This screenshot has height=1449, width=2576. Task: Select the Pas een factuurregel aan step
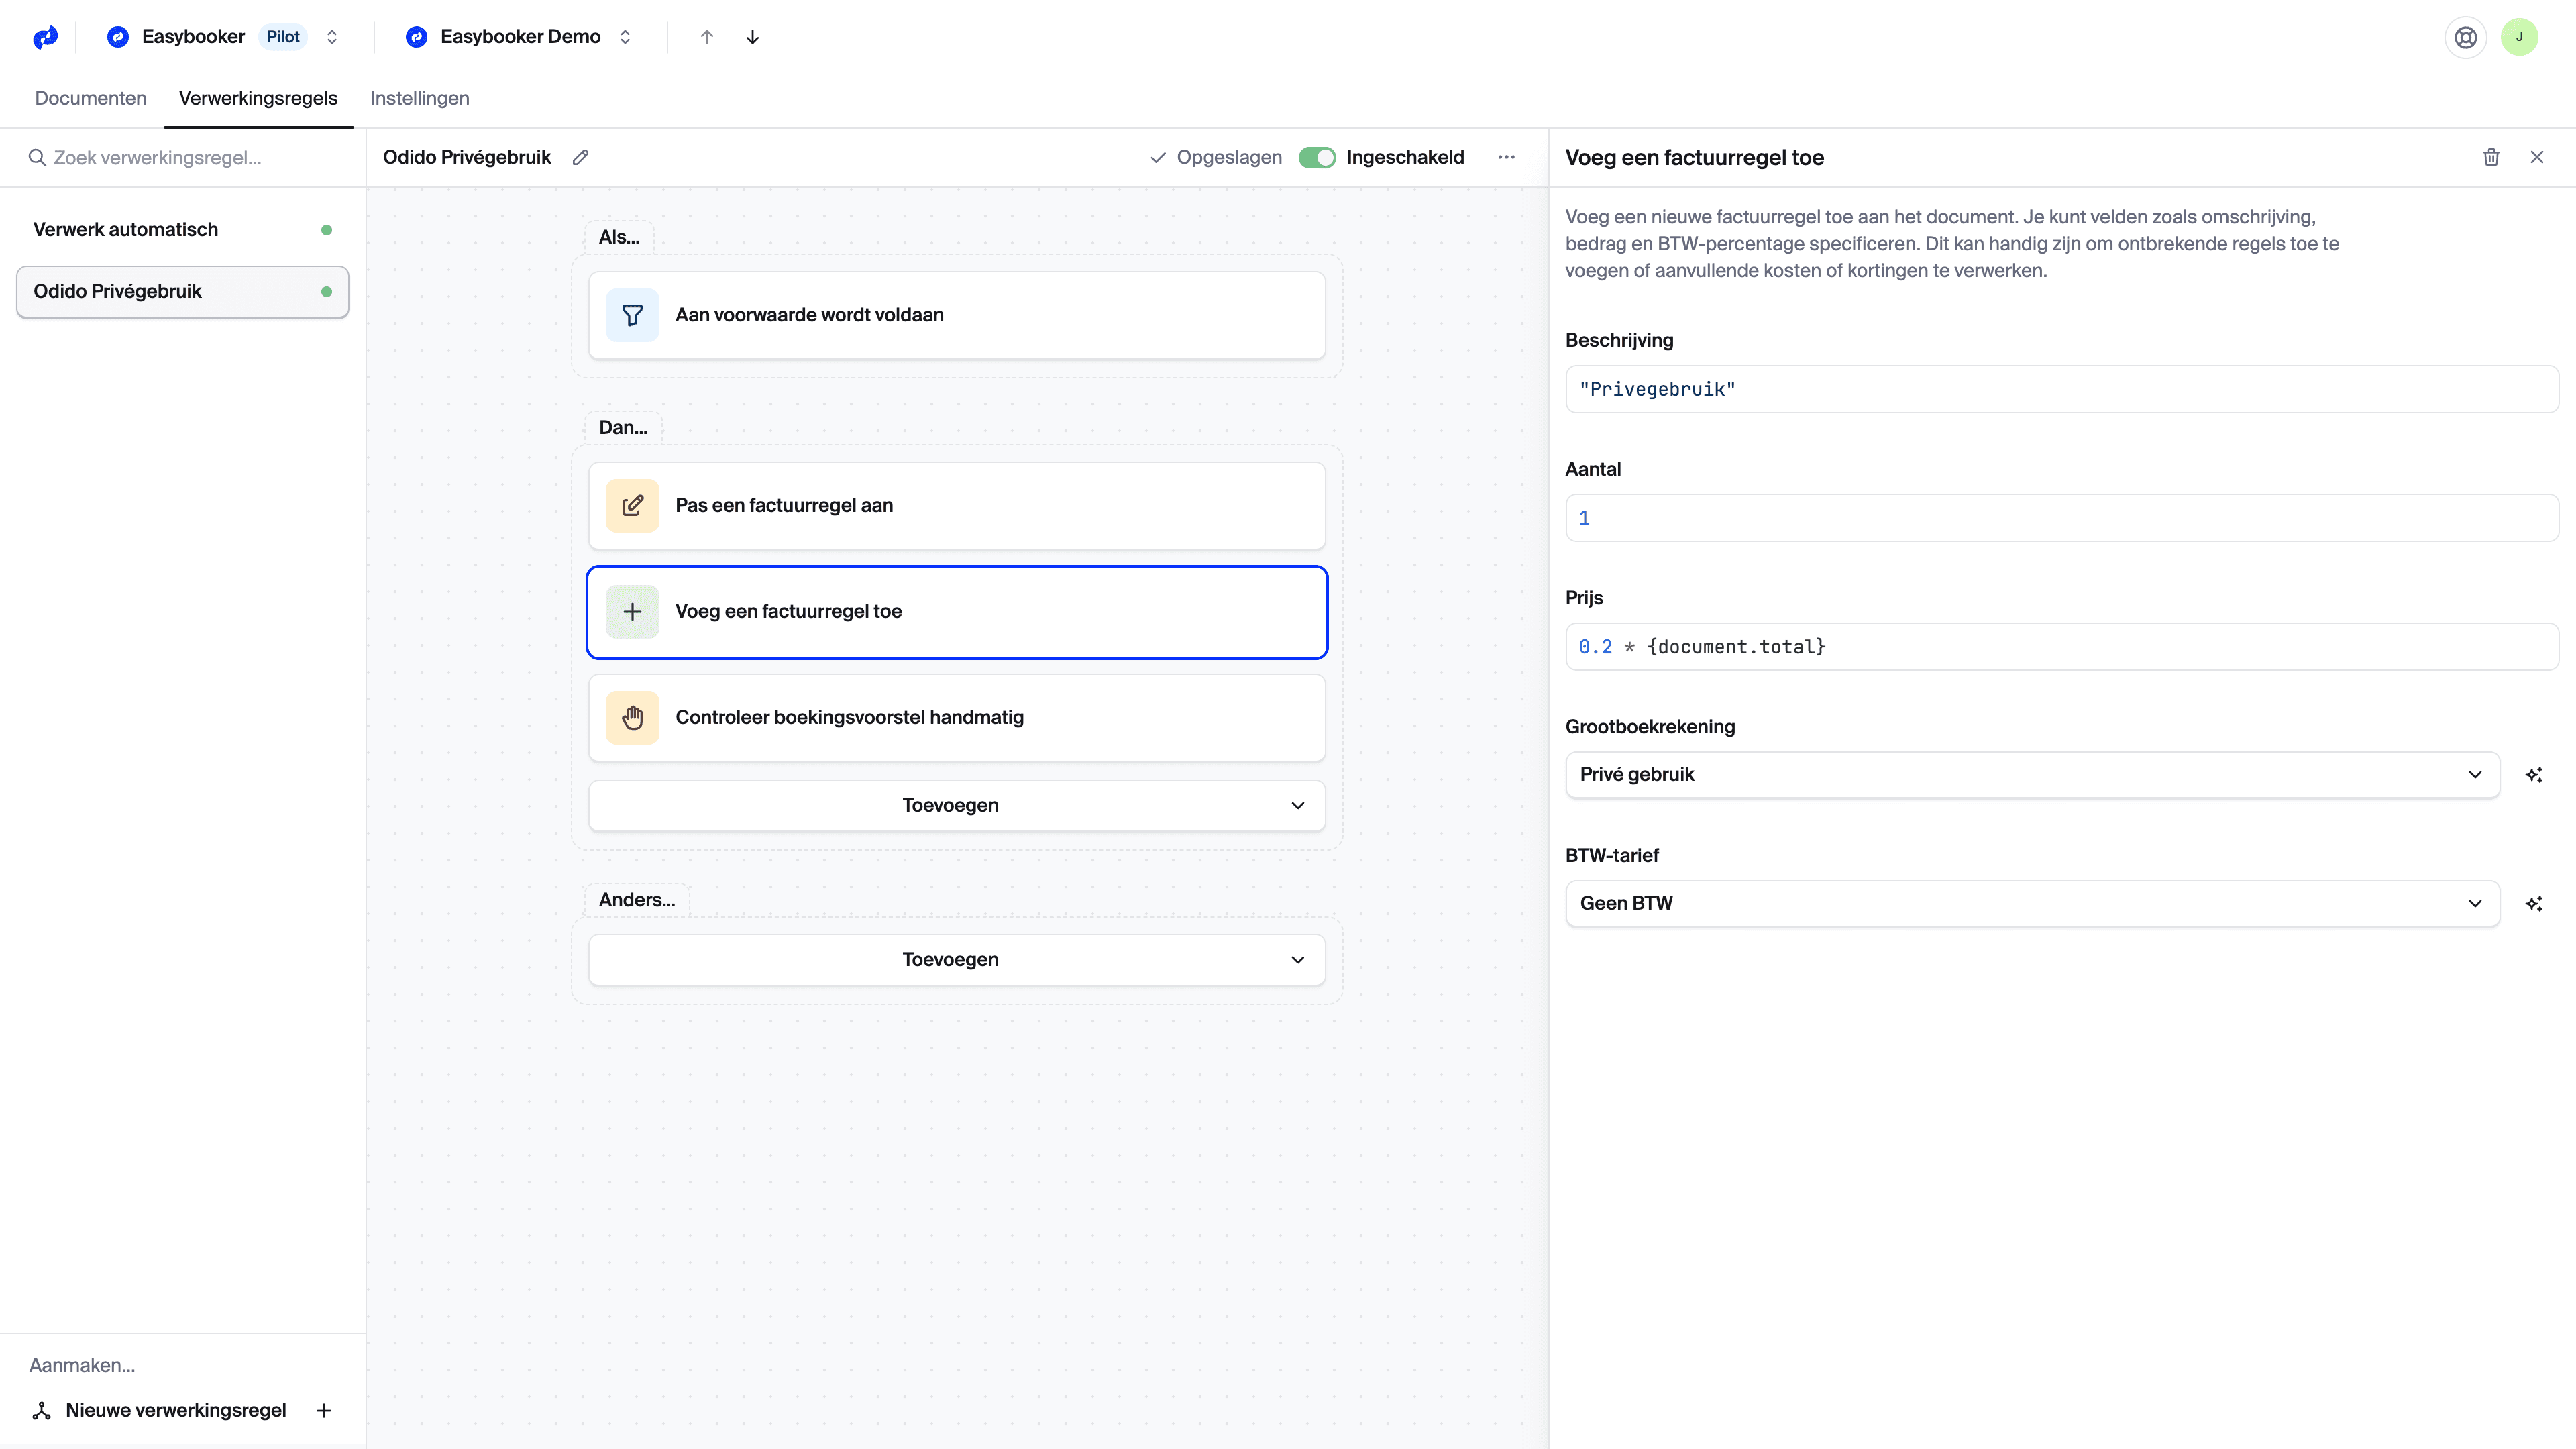(956, 506)
